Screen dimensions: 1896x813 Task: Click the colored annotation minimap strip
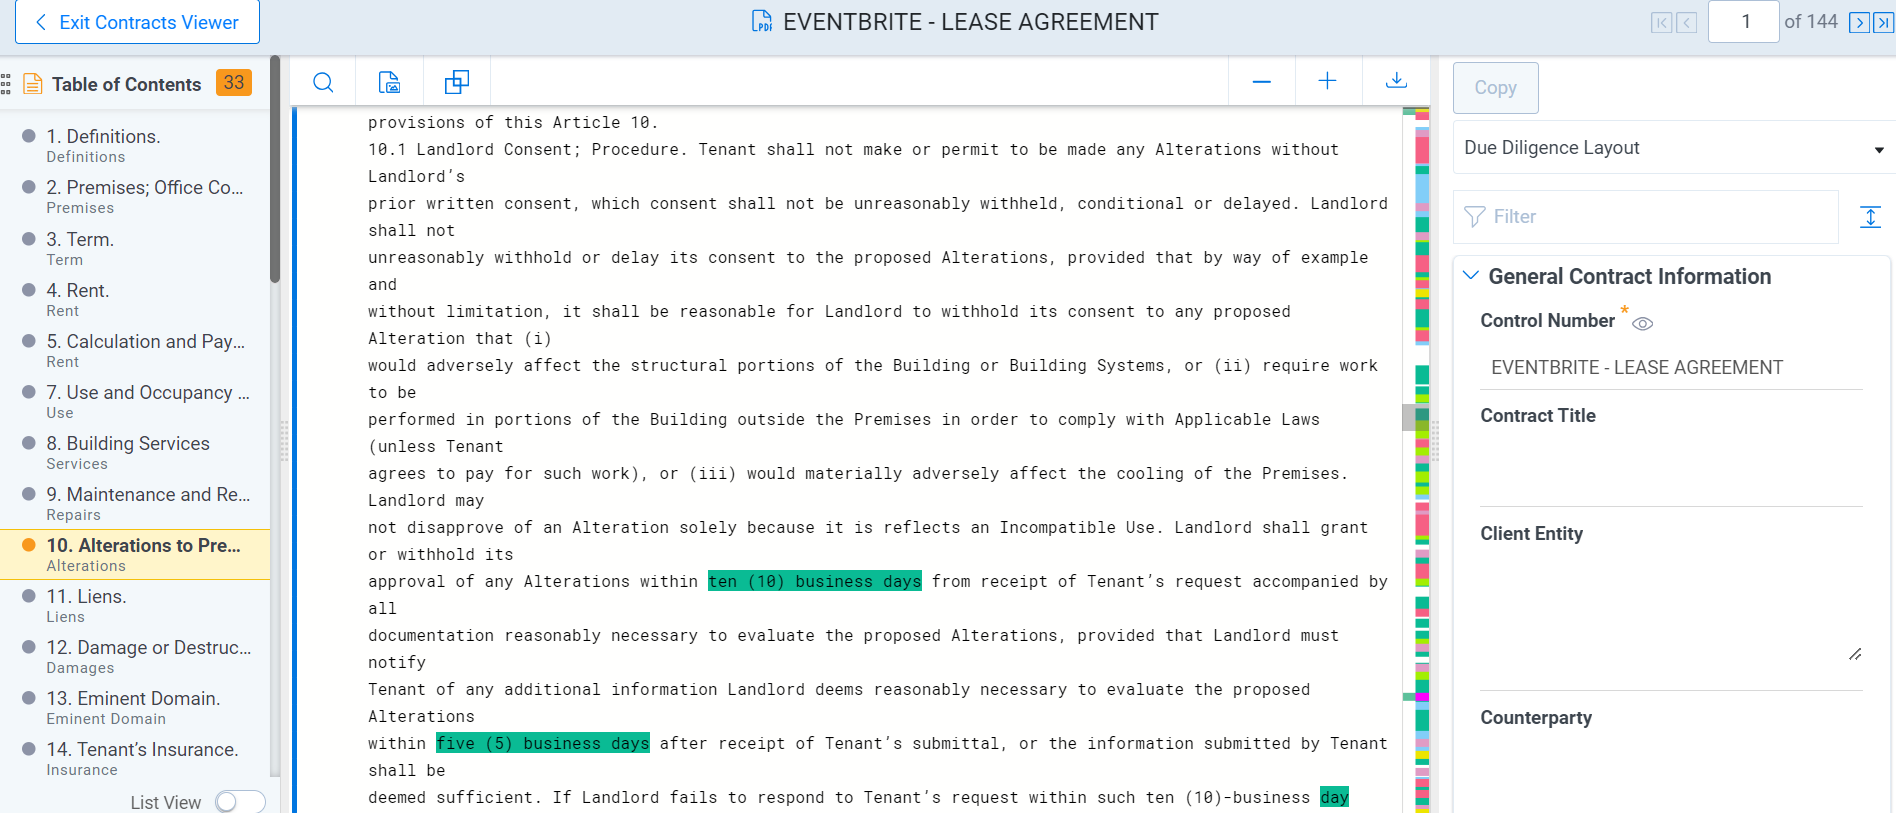point(1422,460)
